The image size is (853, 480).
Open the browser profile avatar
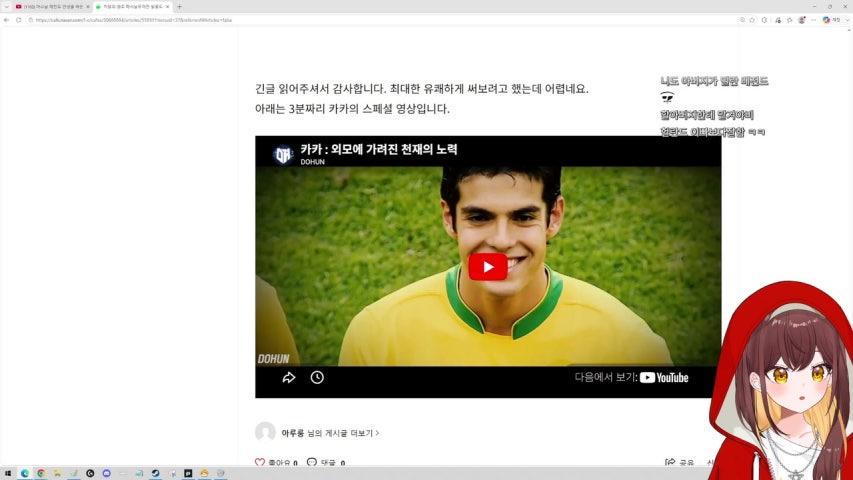click(802, 20)
